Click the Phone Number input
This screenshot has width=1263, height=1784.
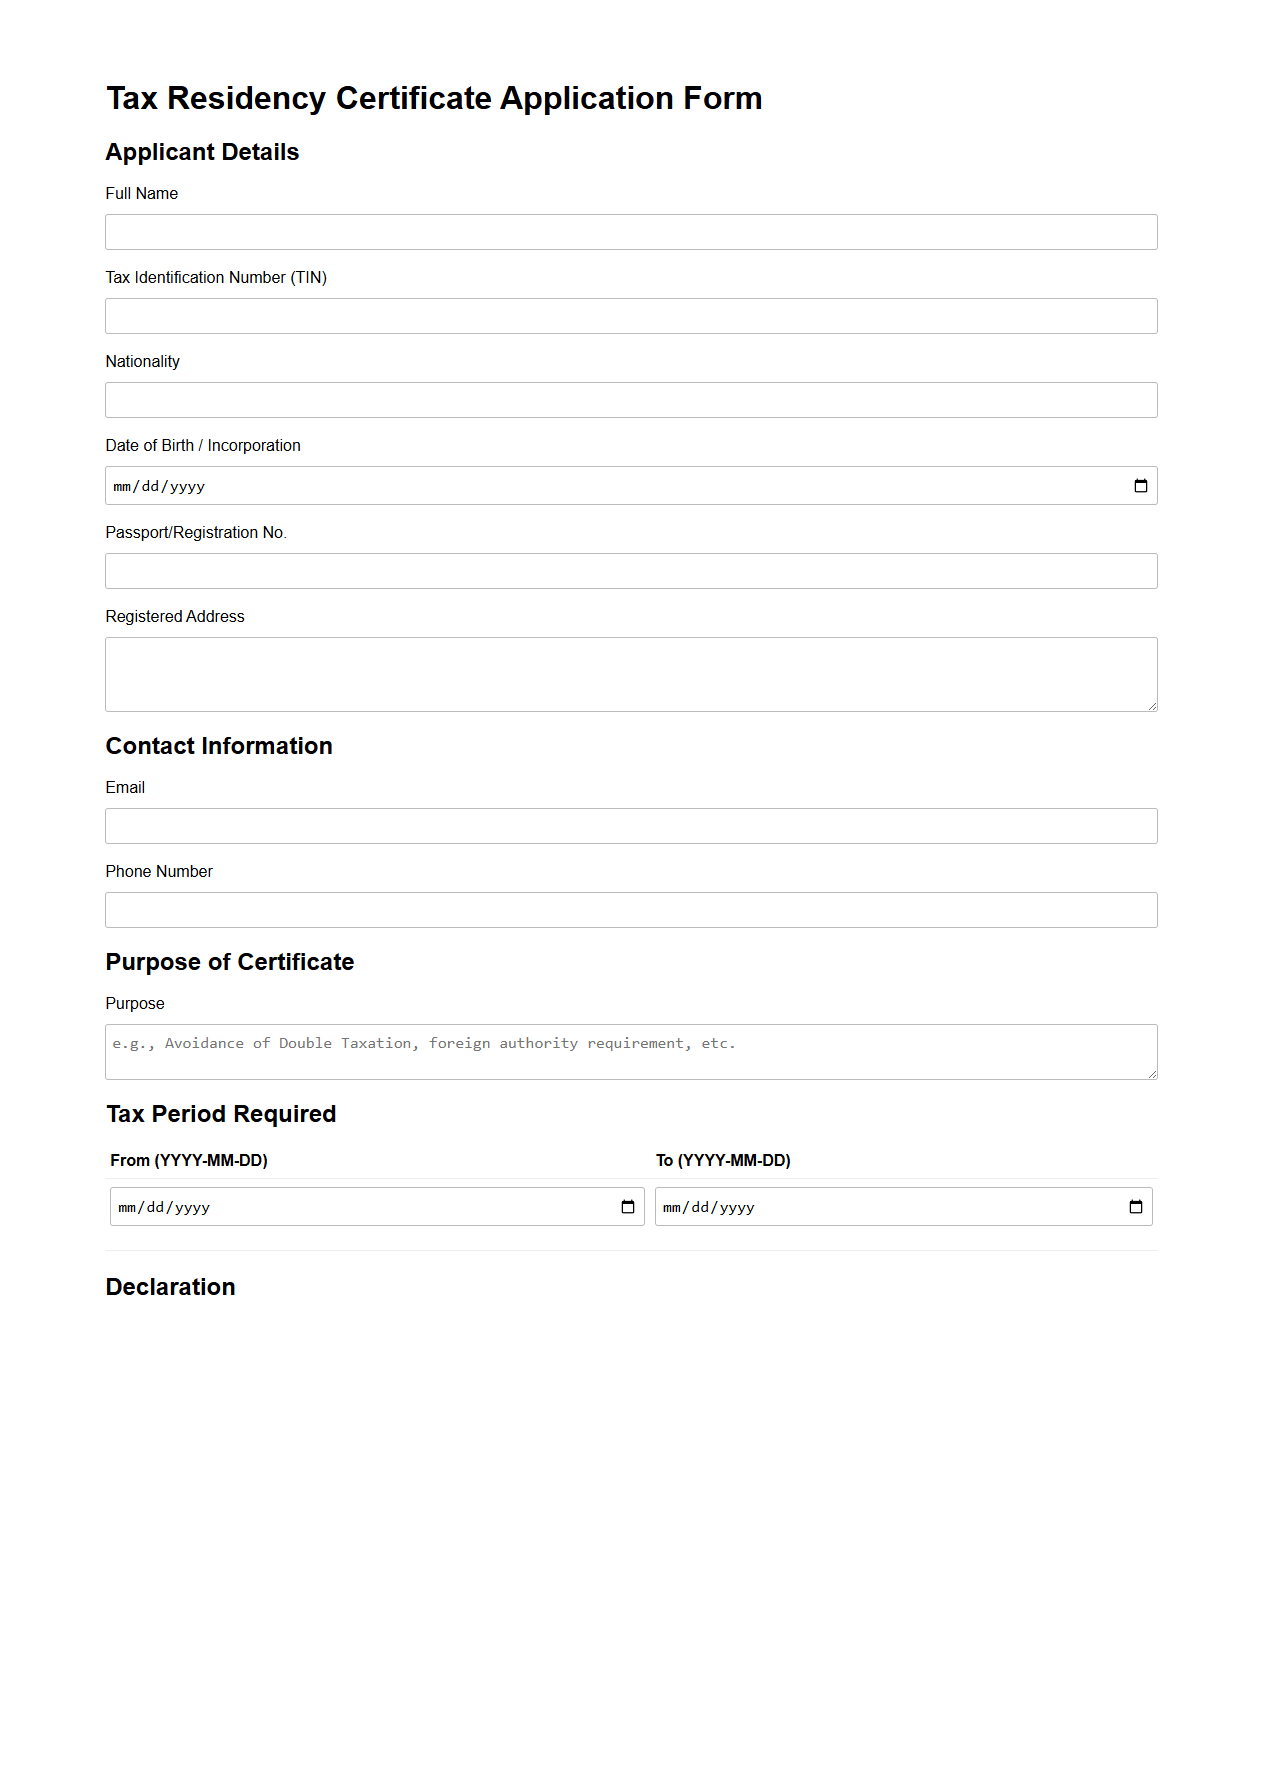pos(631,910)
